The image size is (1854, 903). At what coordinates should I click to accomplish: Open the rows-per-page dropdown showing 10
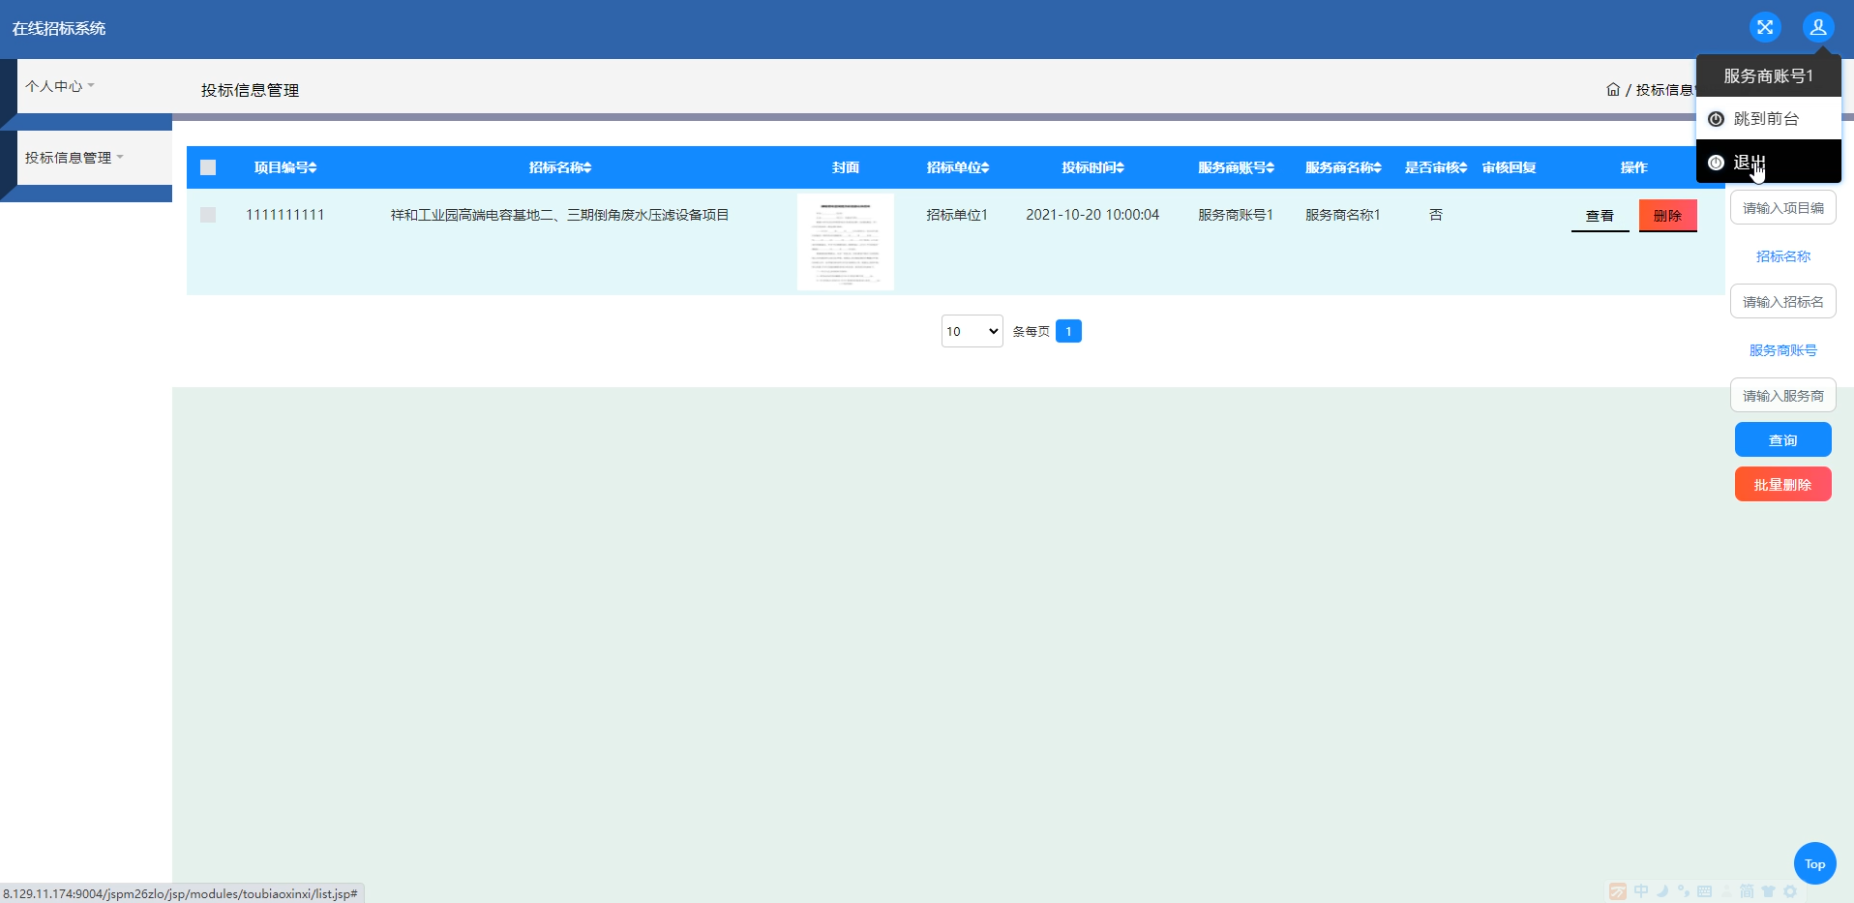(x=972, y=331)
